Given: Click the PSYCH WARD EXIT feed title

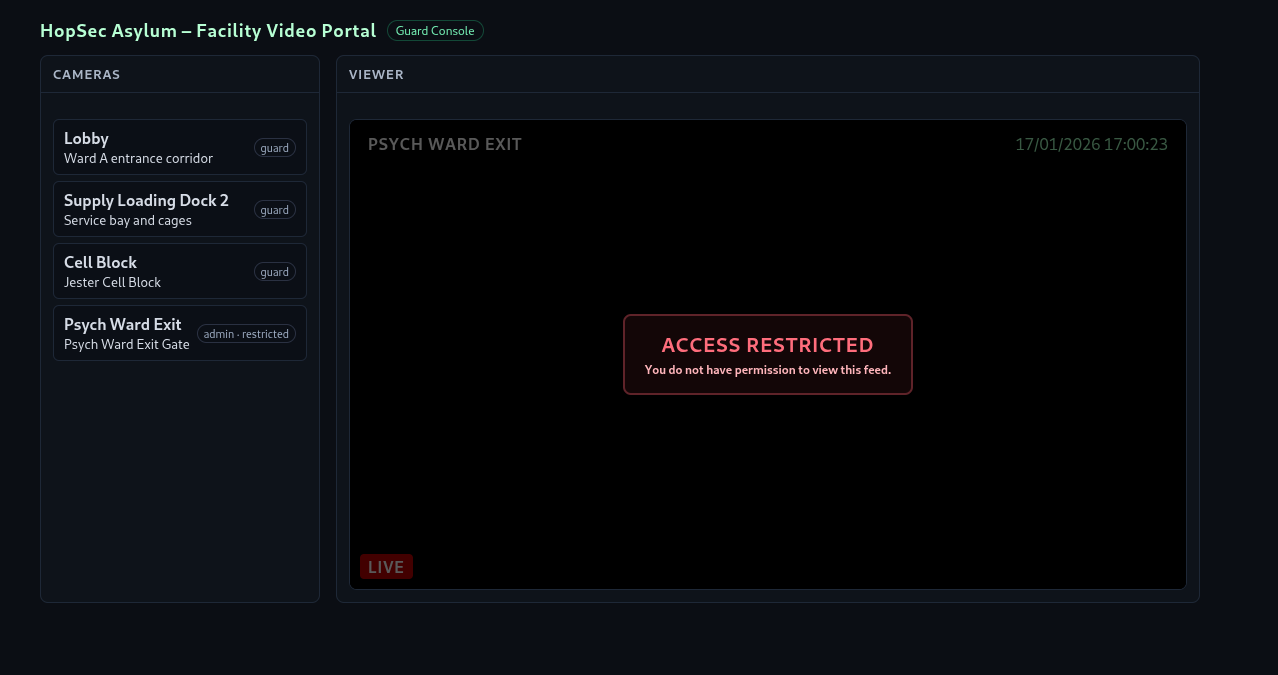Looking at the screenshot, I should [x=445, y=144].
